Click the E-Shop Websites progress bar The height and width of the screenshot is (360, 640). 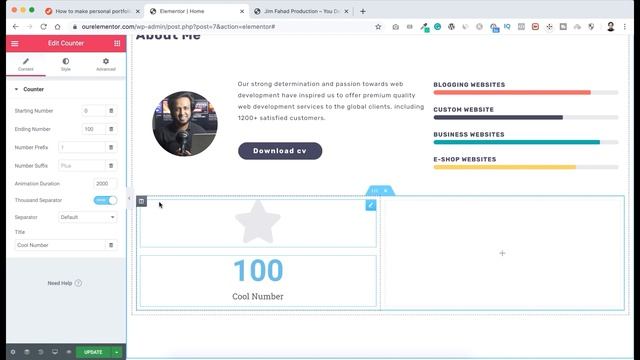(x=526, y=167)
